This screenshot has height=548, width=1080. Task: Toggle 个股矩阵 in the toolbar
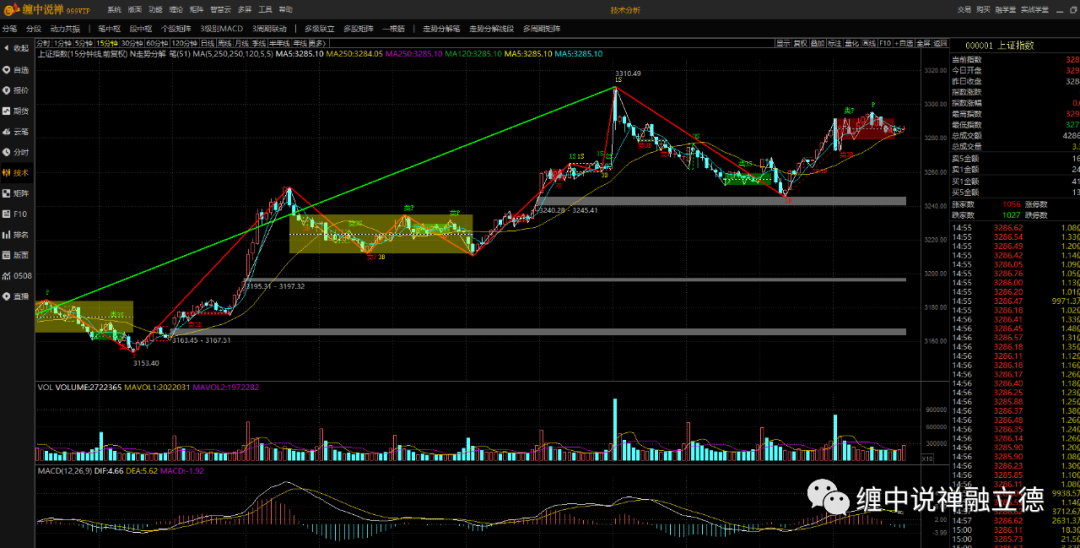[176, 29]
